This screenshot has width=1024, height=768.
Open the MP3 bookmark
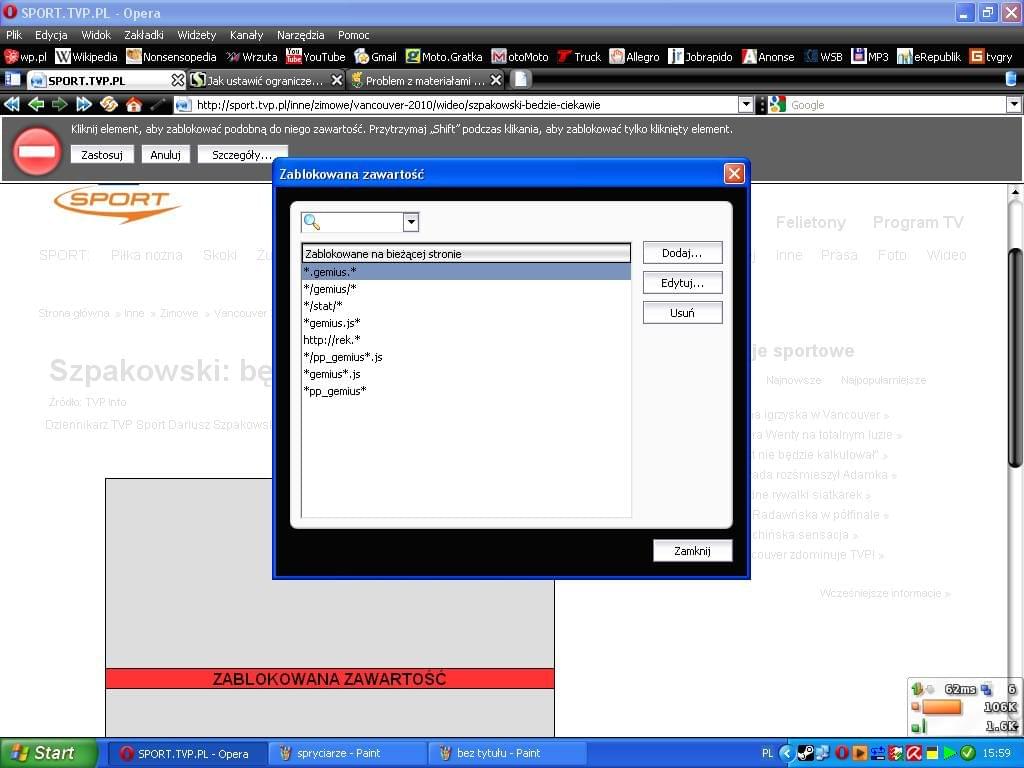pos(870,57)
